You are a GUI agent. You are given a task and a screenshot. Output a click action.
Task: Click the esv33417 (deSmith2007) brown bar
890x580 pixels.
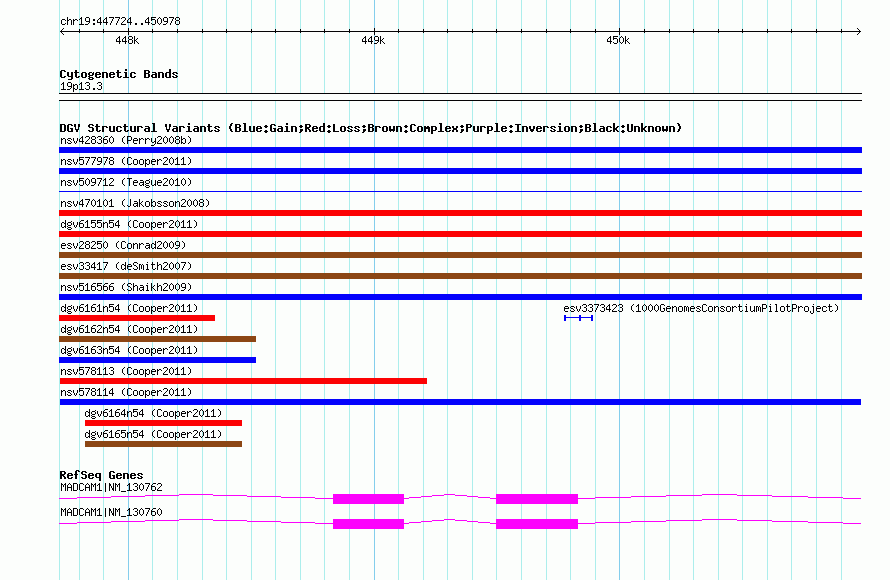(460, 276)
